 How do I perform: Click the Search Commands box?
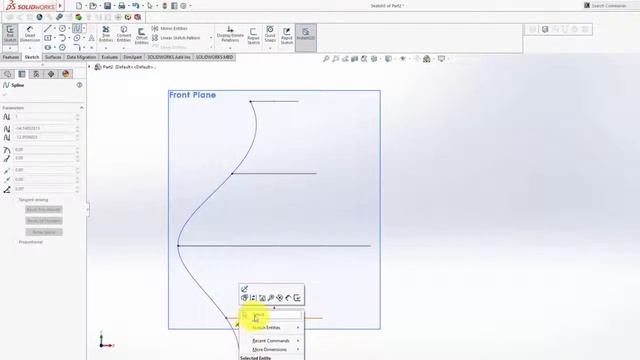(608, 6)
